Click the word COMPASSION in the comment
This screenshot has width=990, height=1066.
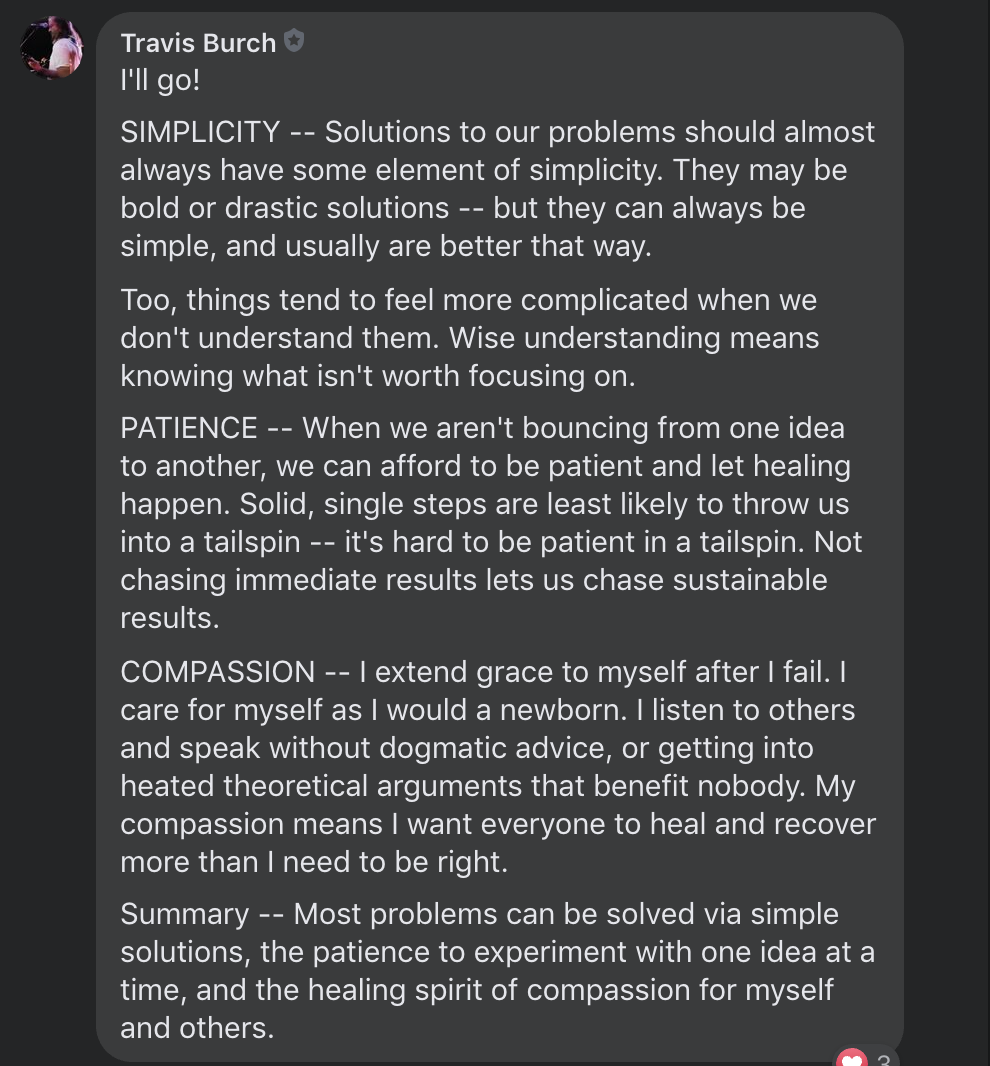click(x=218, y=672)
